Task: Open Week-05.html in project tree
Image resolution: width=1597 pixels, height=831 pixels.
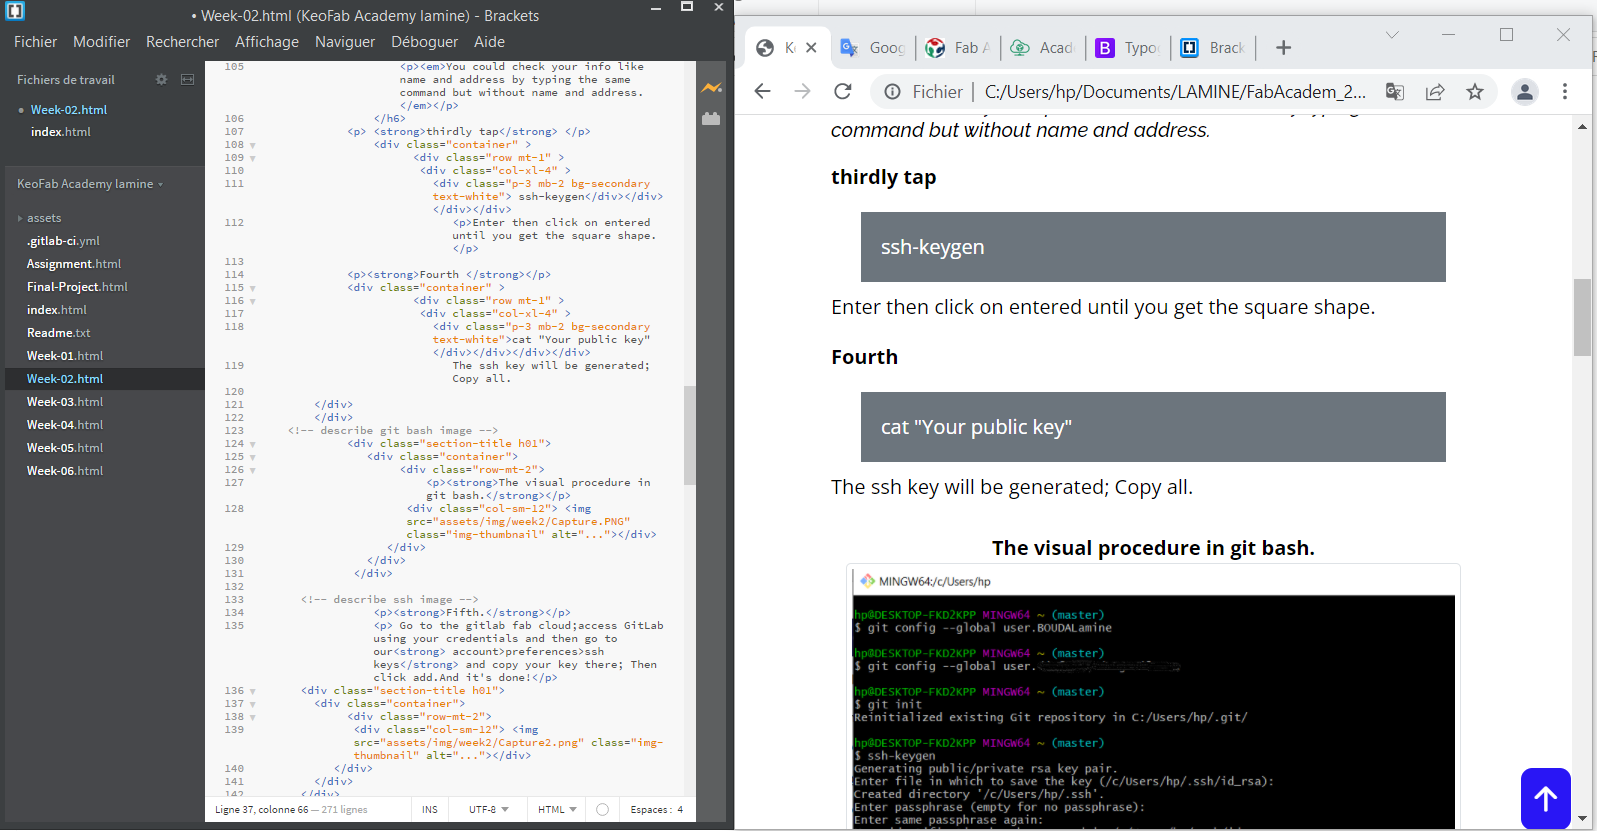Action: [65, 448]
